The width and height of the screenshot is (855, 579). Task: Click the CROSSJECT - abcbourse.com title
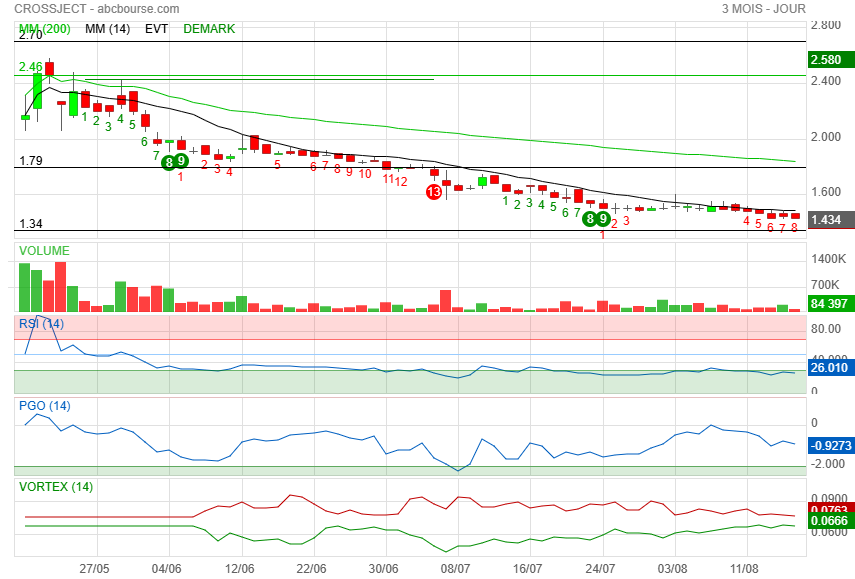(97, 9)
